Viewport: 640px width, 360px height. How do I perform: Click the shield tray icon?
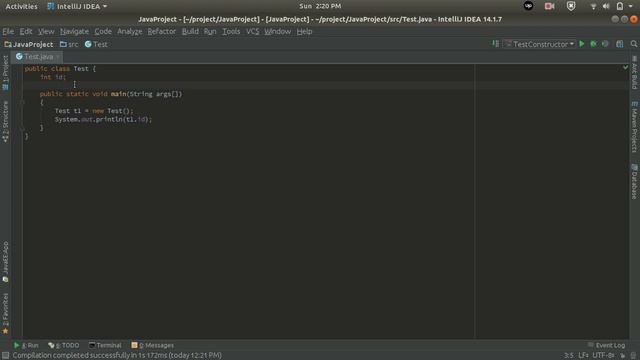[x=571, y=6]
